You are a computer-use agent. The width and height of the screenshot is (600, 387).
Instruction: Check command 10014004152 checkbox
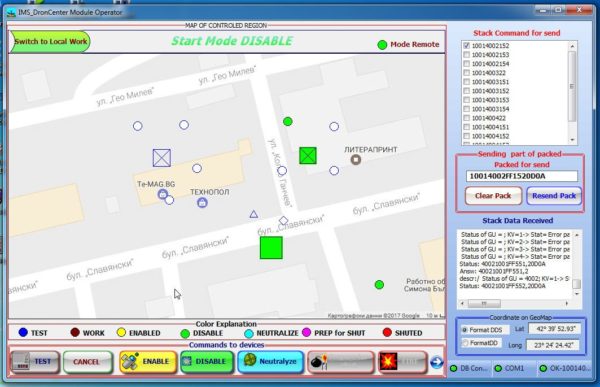466,136
